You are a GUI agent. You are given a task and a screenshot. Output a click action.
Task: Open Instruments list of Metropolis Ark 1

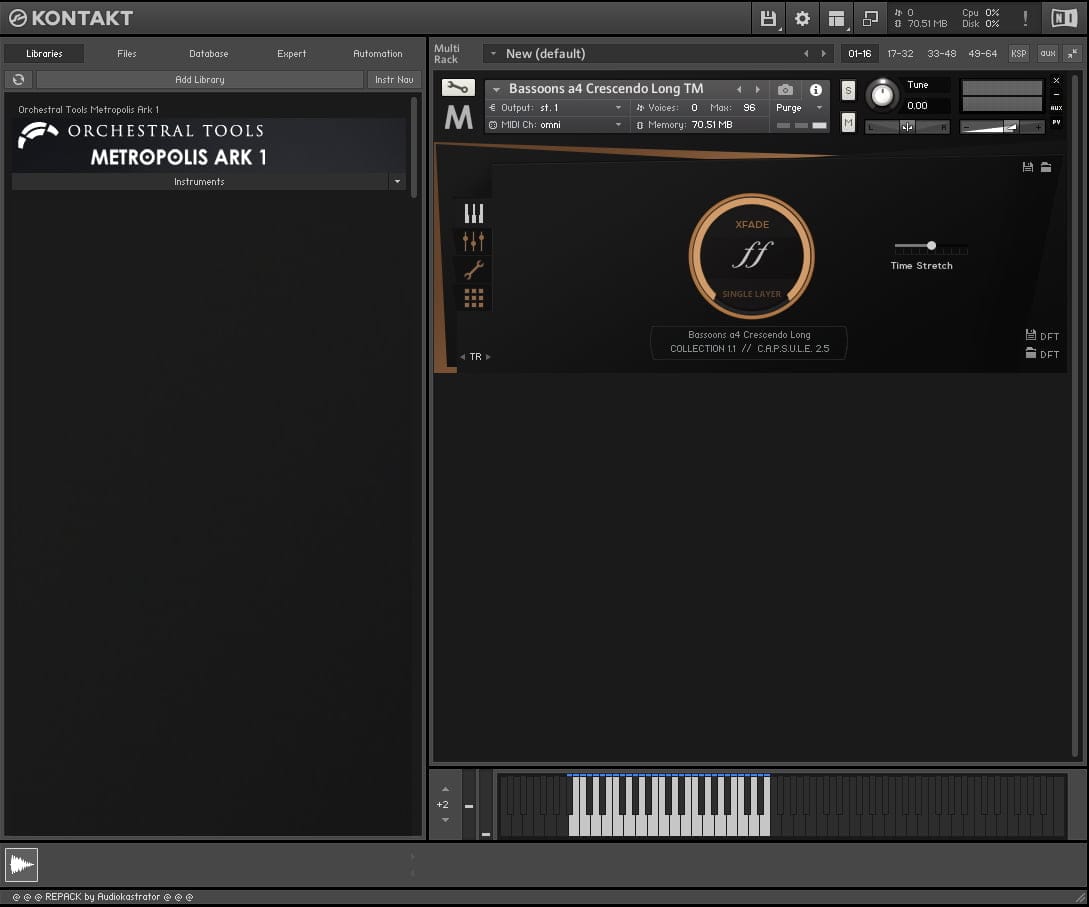click(x=199, y=181)
